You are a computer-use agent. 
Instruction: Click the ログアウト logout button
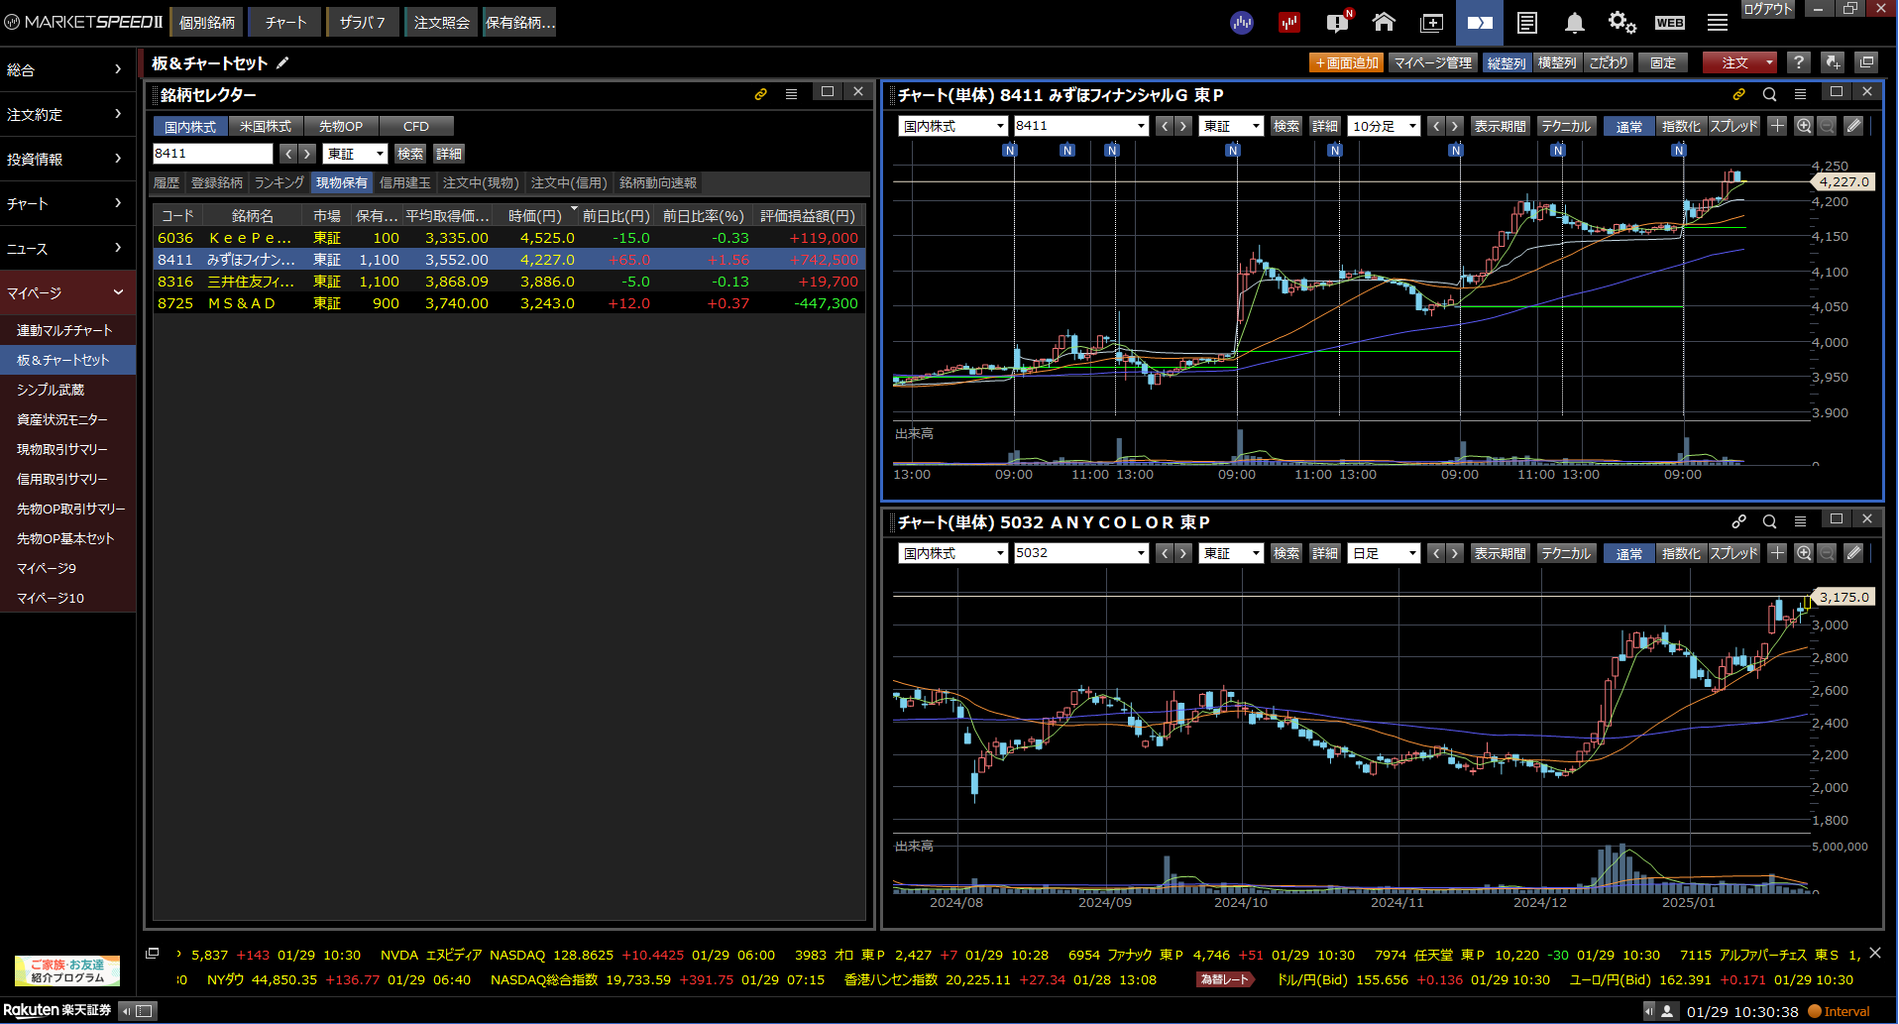pyautogui.click(x=1768, y=9)
